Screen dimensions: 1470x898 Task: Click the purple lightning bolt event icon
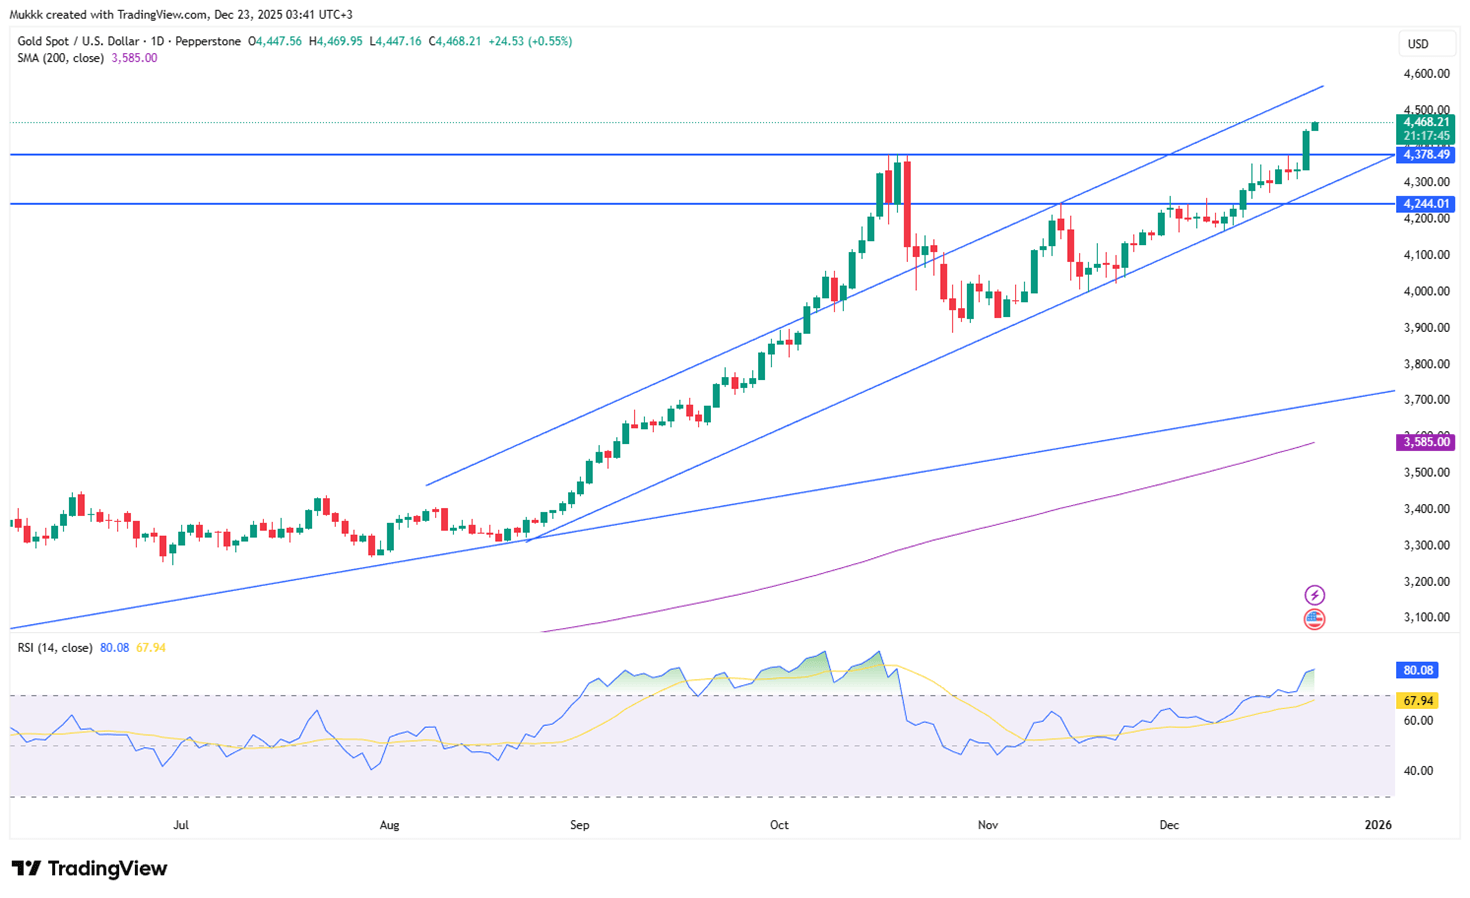pos(1314,595)
